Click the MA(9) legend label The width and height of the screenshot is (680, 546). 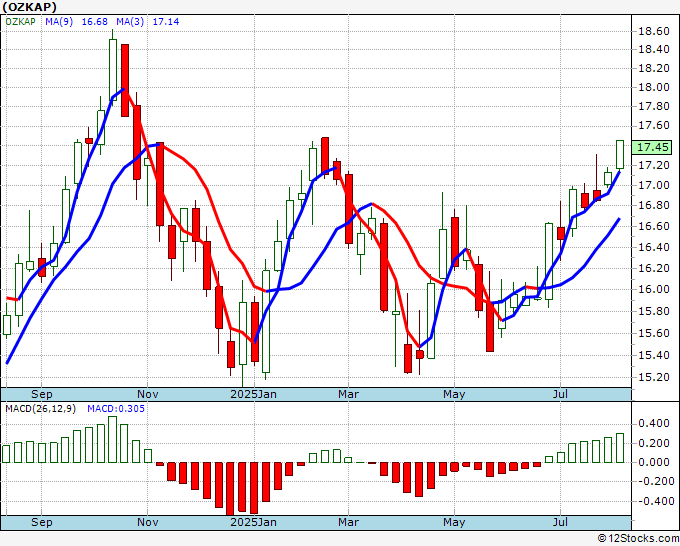(x=59, y=22)
